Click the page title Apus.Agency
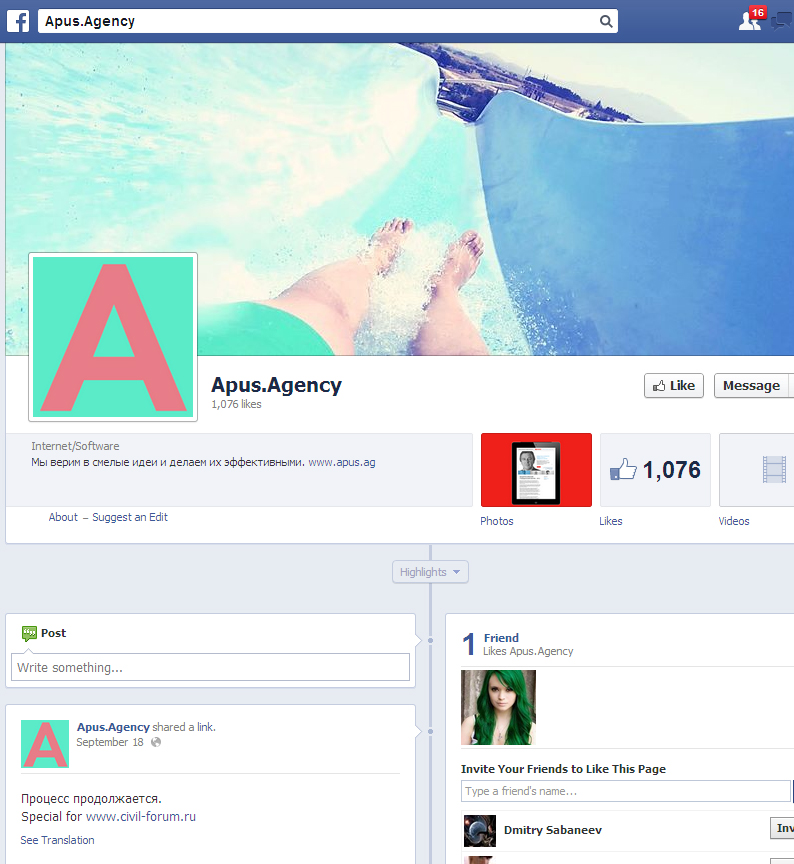The height and width of the screenshot is (864, 794). tap(277, 385)
